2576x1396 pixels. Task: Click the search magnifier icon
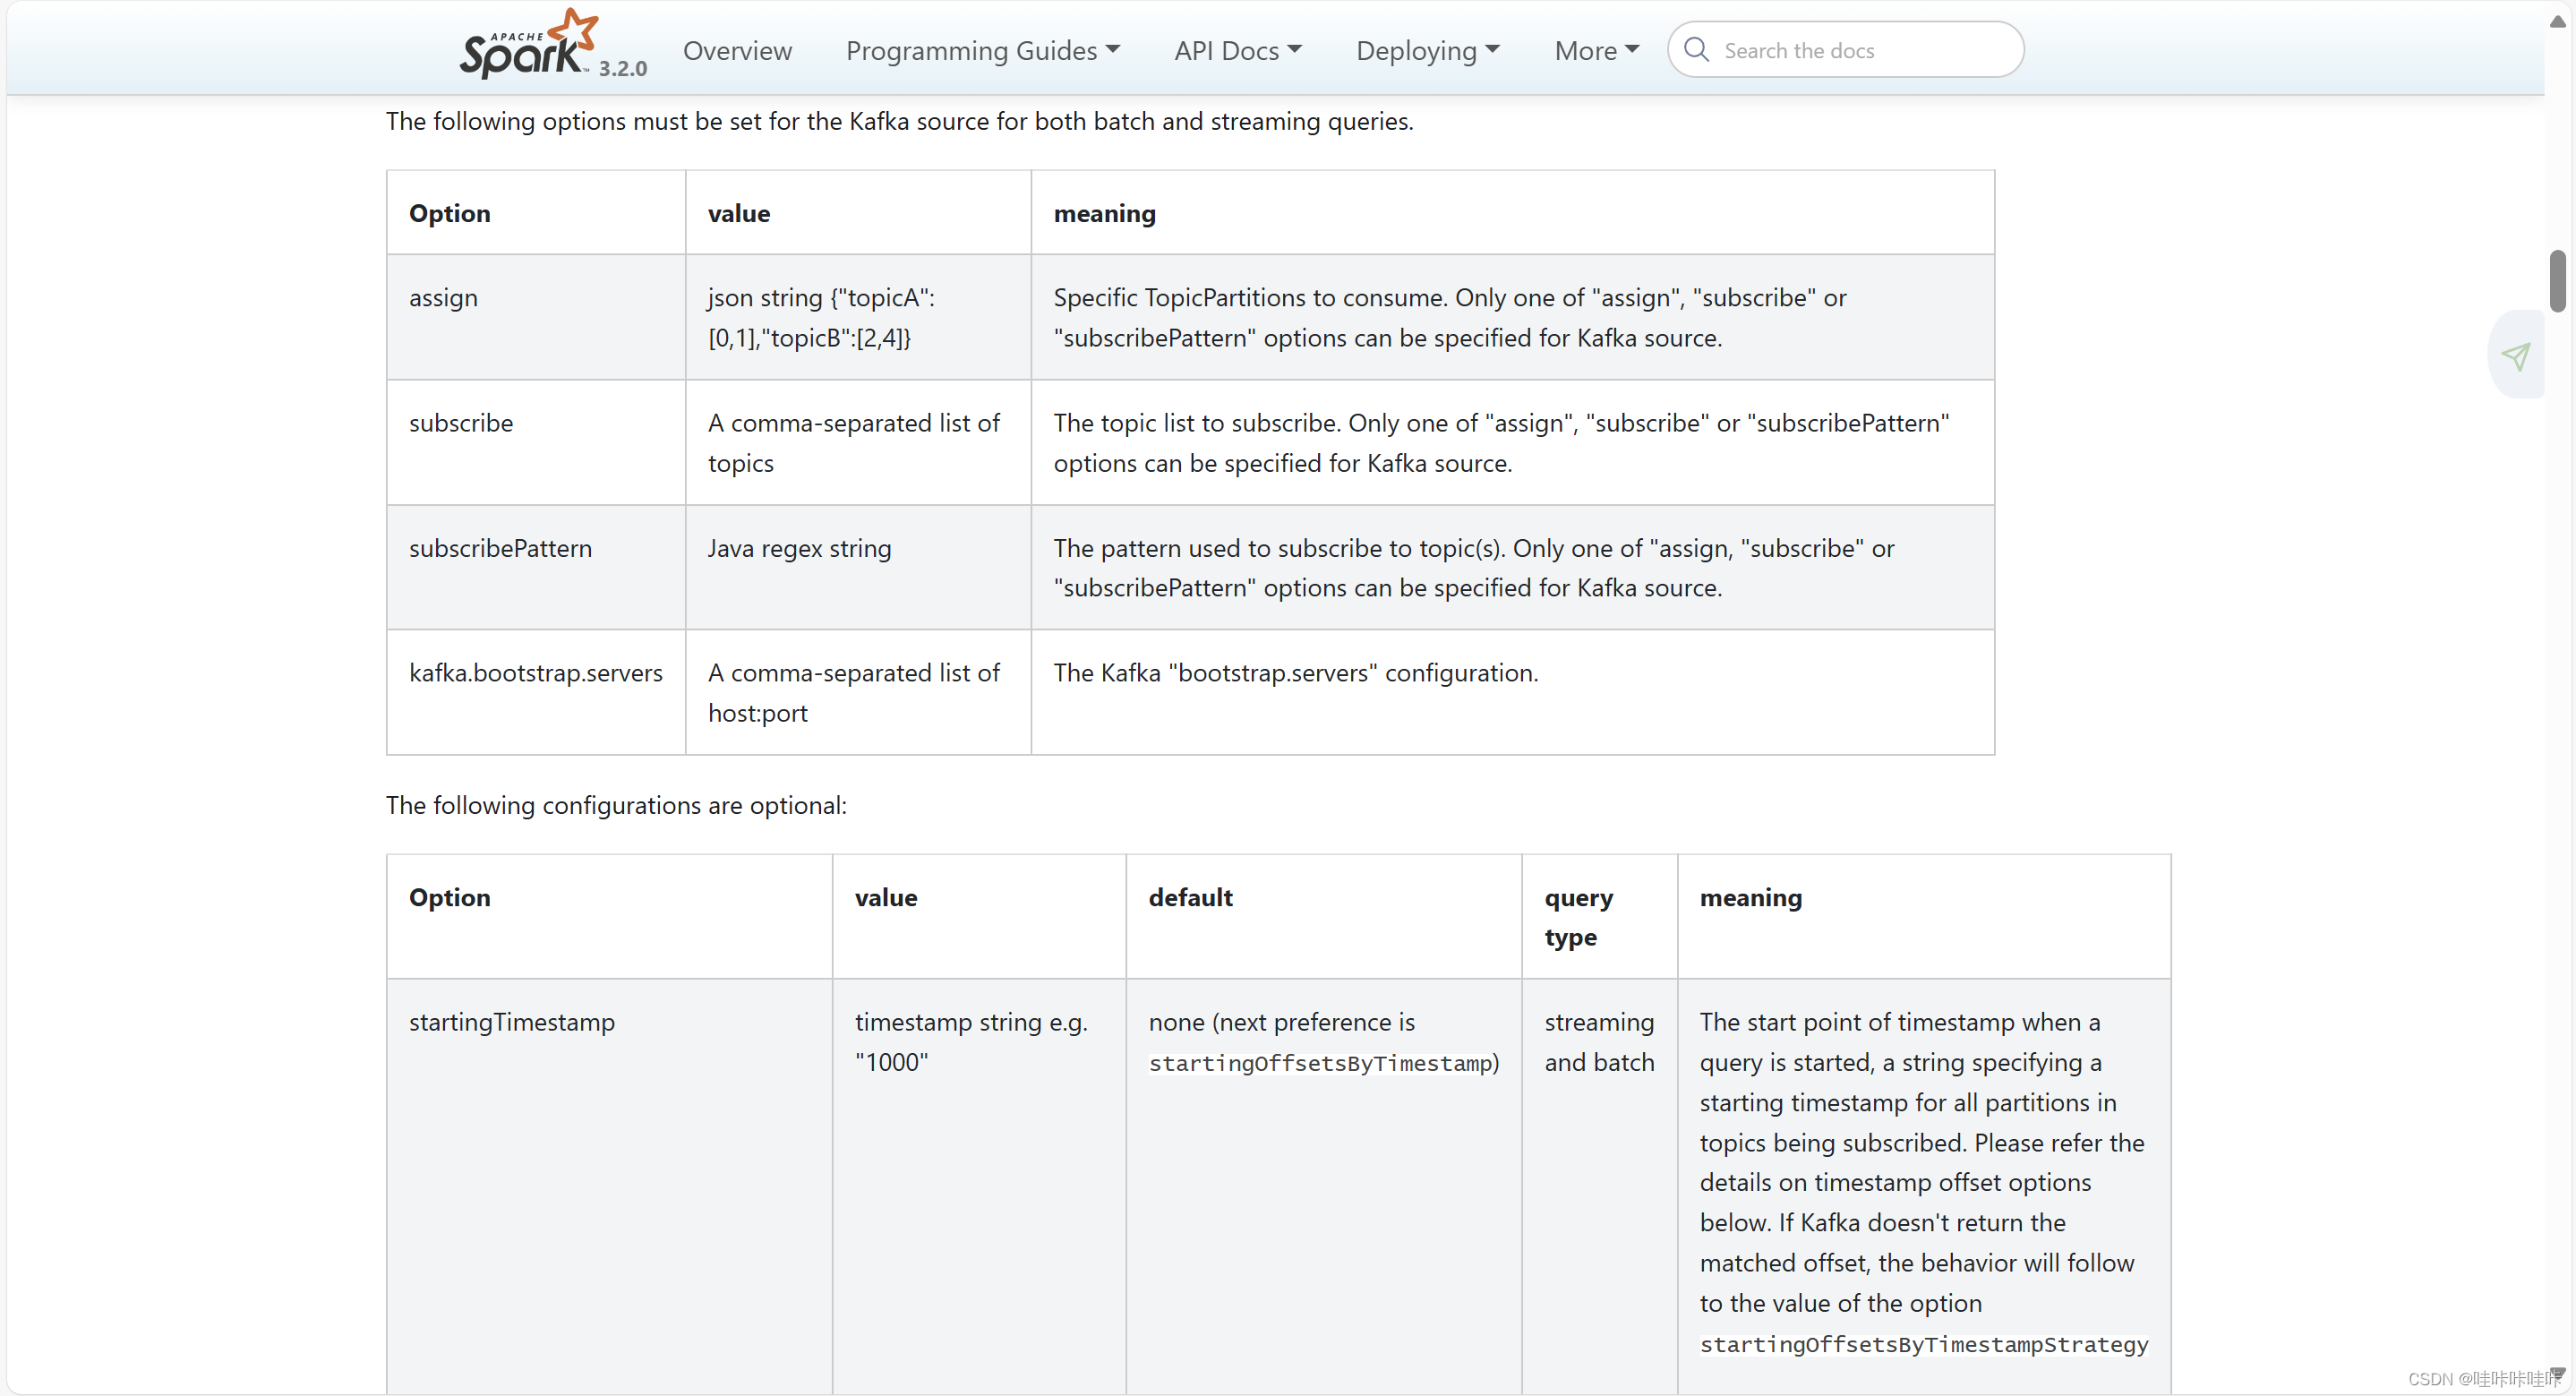click(x=1696, y=50)
